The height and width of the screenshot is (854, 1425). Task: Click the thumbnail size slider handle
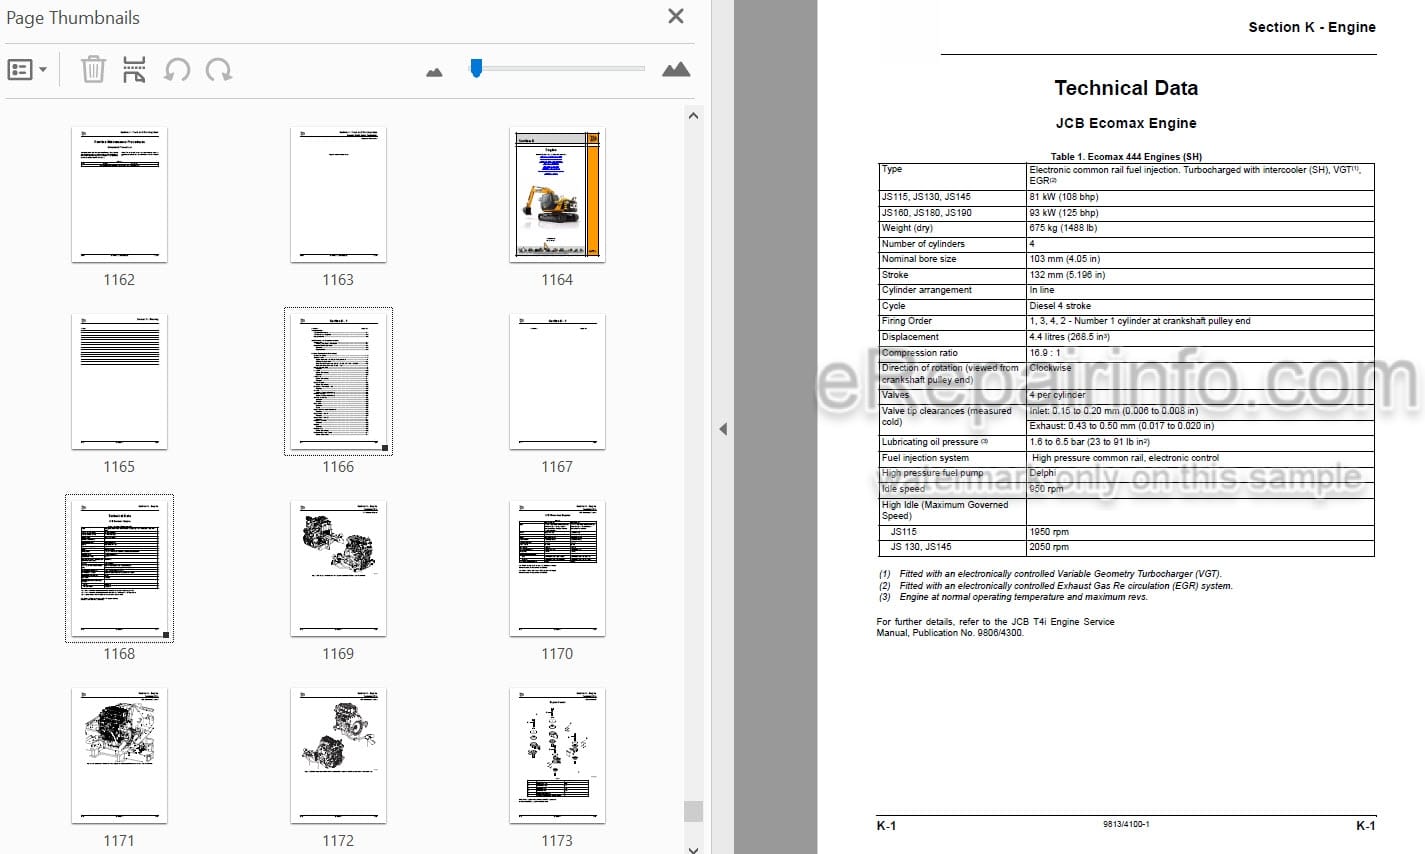(476, 68)
